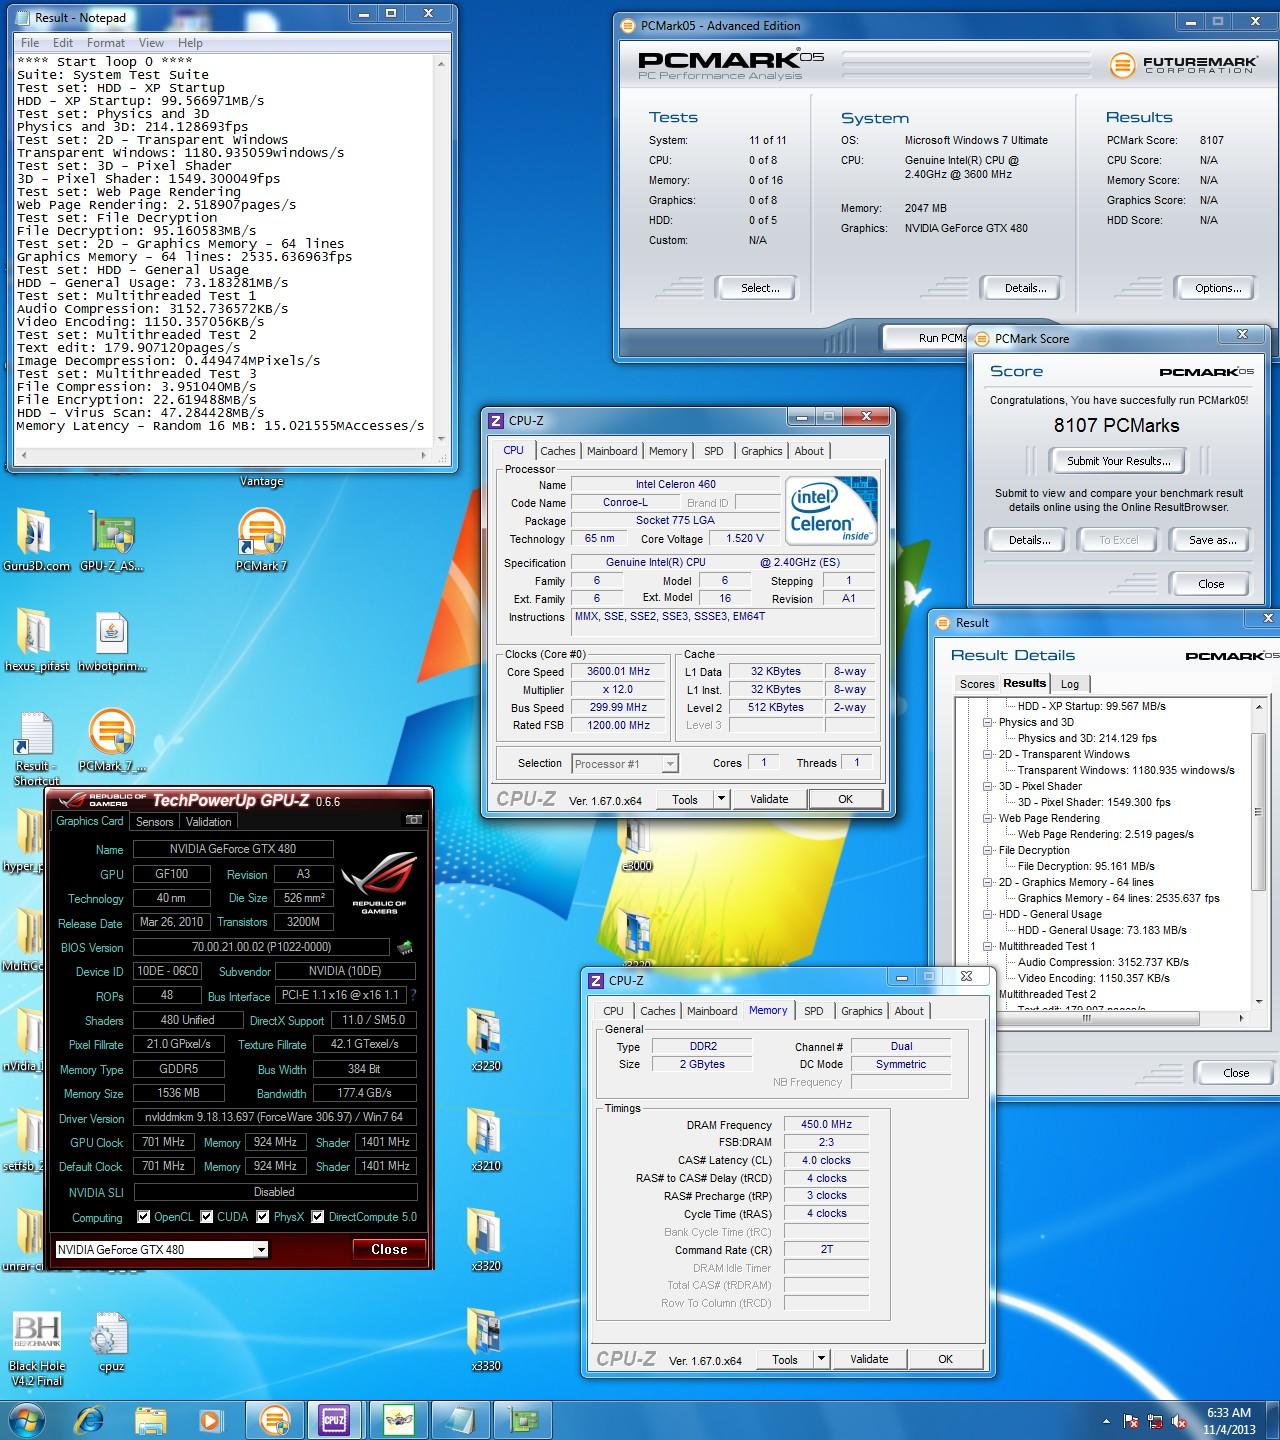Open Notepad Format menu

pyautogui.click(x=105, y=43)
